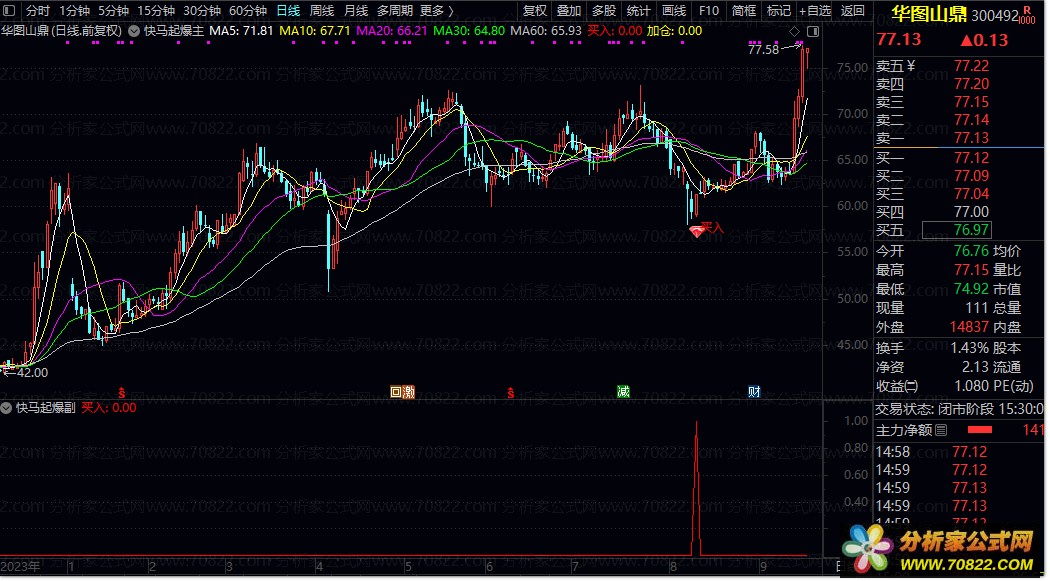Select the 15分钟 period tab

click(156, 11)
